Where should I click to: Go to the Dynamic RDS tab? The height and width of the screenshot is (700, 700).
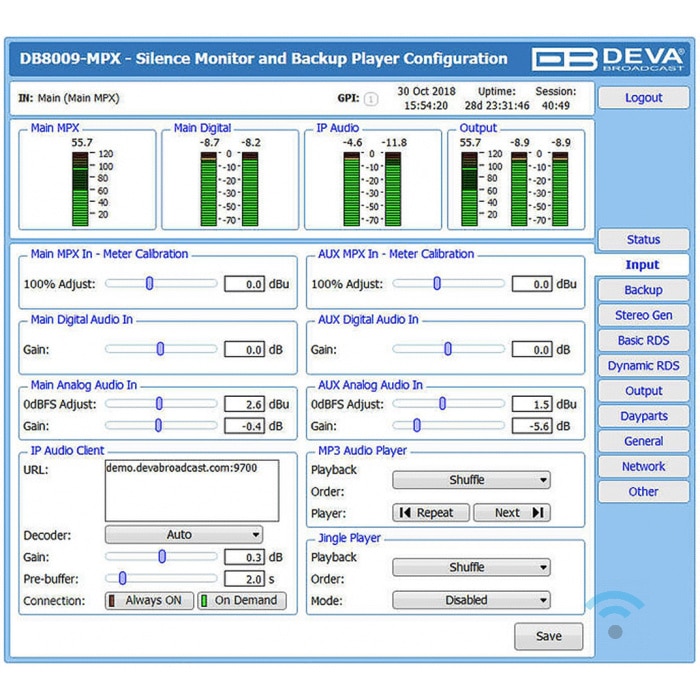pyautogui.click(x=643, y=366)
